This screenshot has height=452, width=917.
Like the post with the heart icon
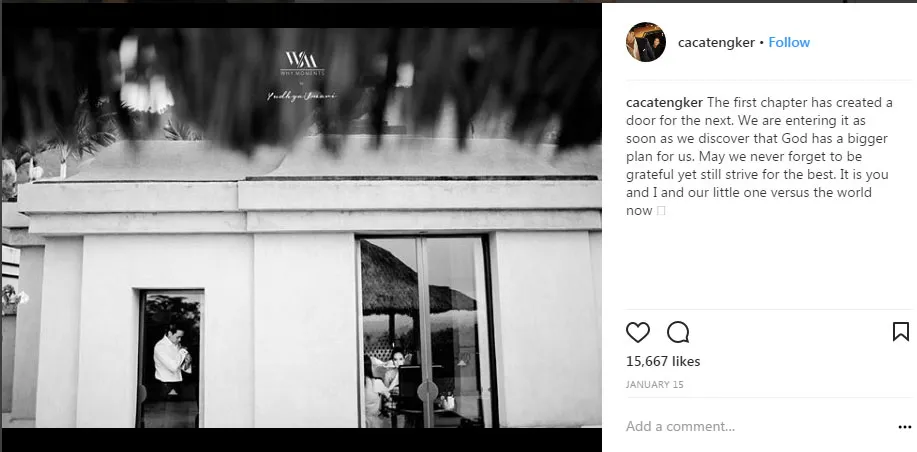point(637,332)
